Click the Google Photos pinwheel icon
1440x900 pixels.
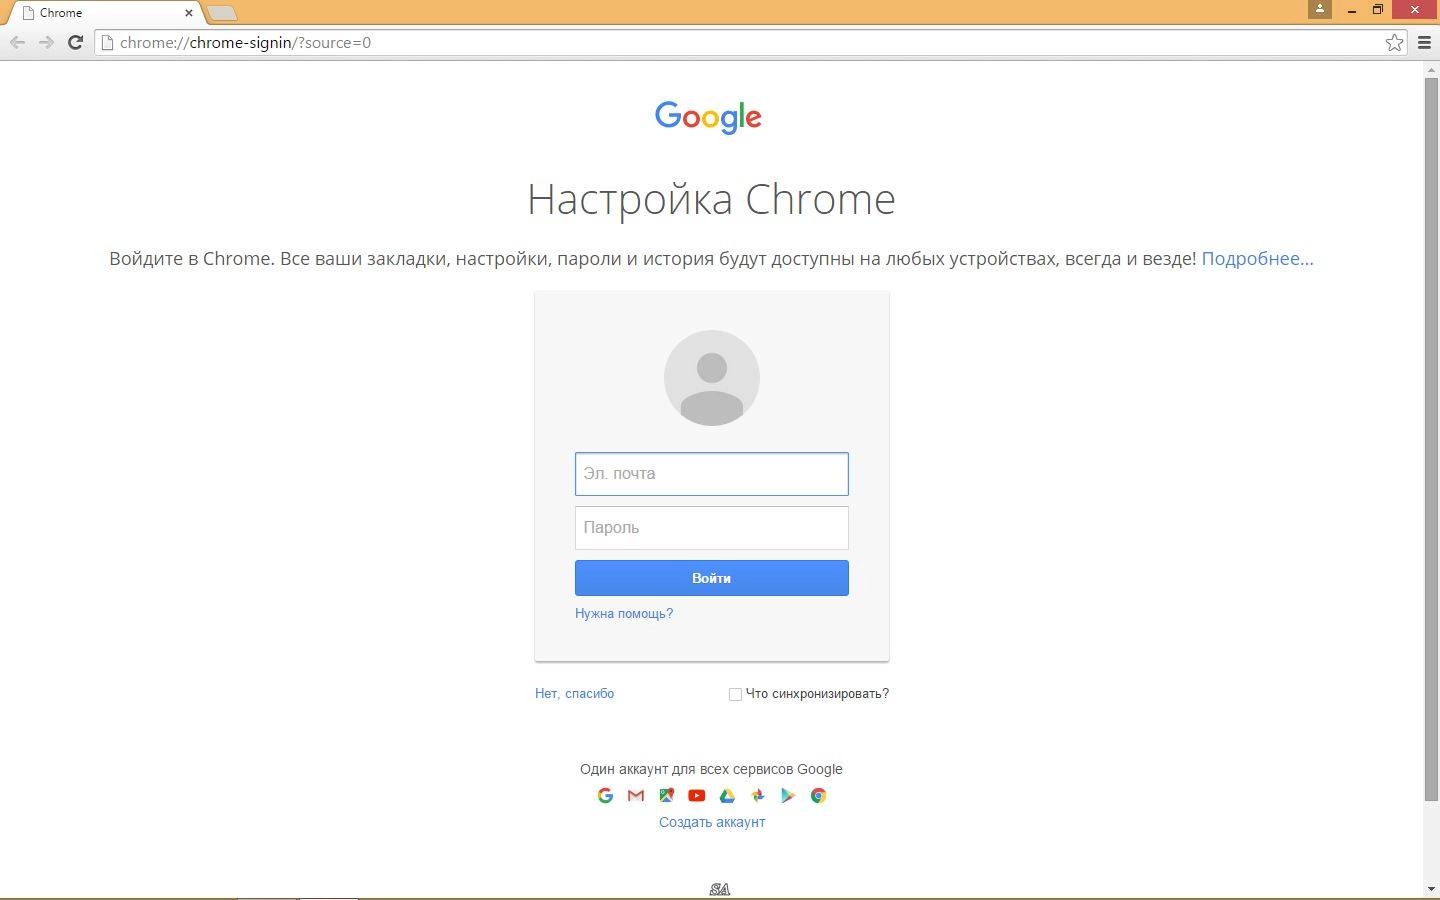[x=758, y=796]
